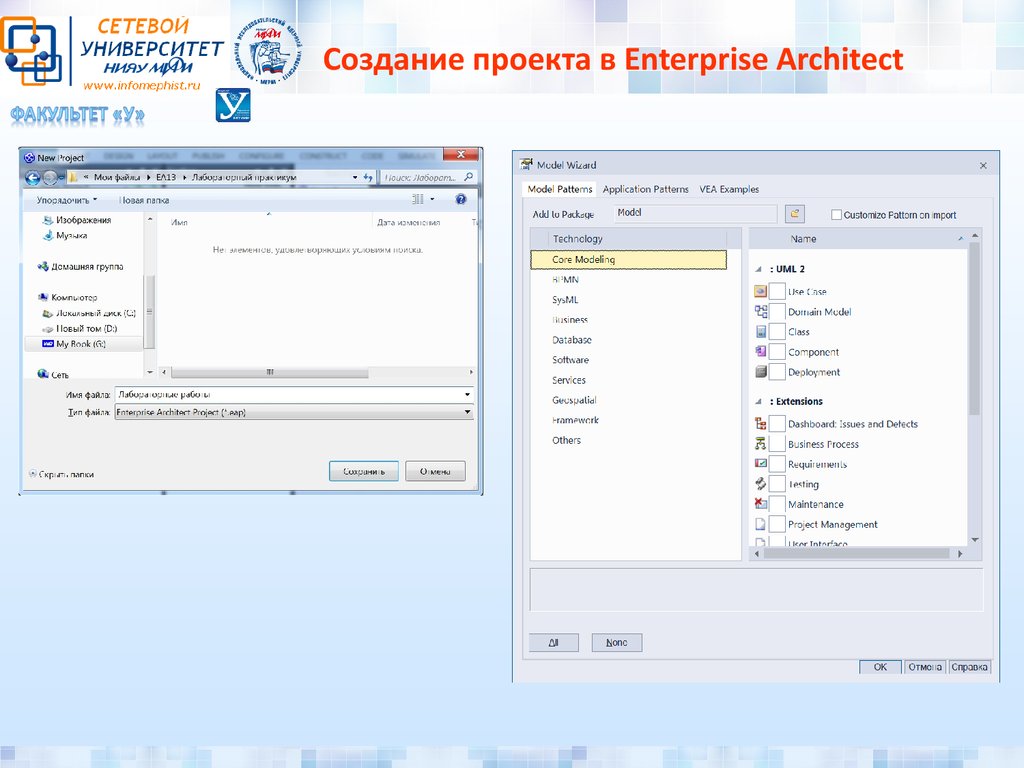Click the Сеть network icon
The height and width of the screenshot is (768, 1024).
coord(43,374)
